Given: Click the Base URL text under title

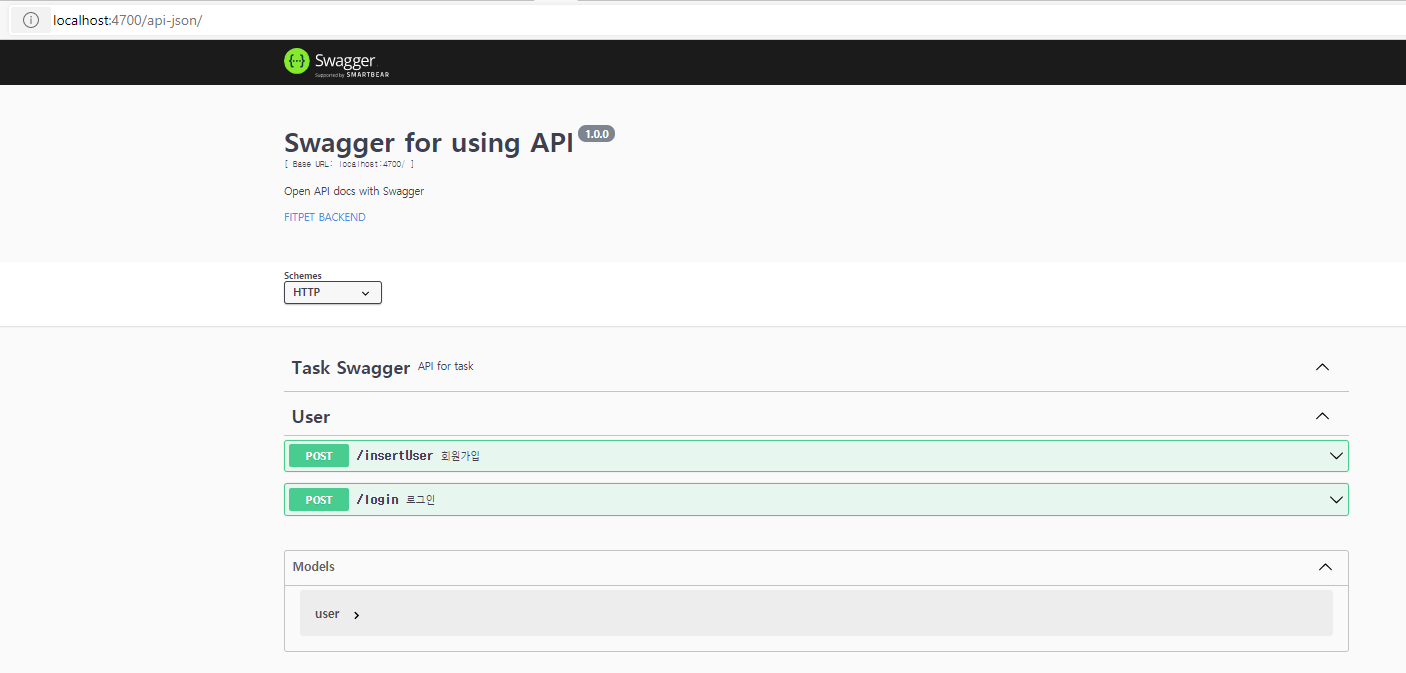Looking at the screenshot, I should pos(349,164).
